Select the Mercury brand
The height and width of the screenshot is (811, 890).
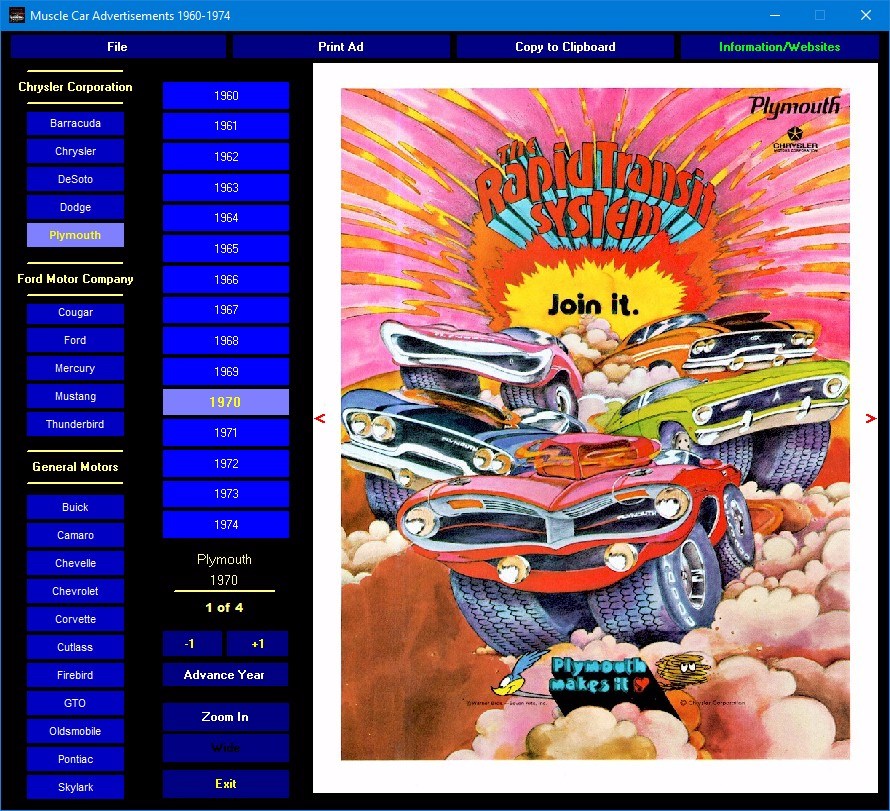[x=75, y=368]
